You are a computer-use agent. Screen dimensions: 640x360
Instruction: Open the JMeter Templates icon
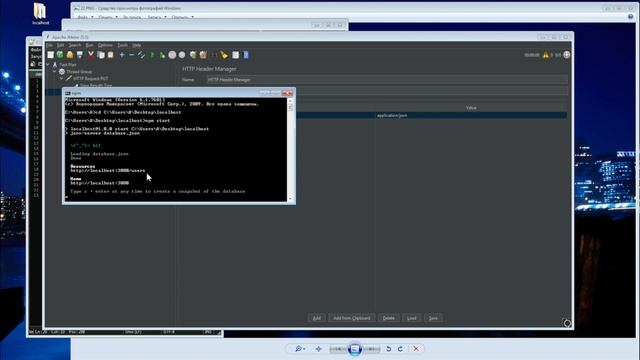click(60, 55)
